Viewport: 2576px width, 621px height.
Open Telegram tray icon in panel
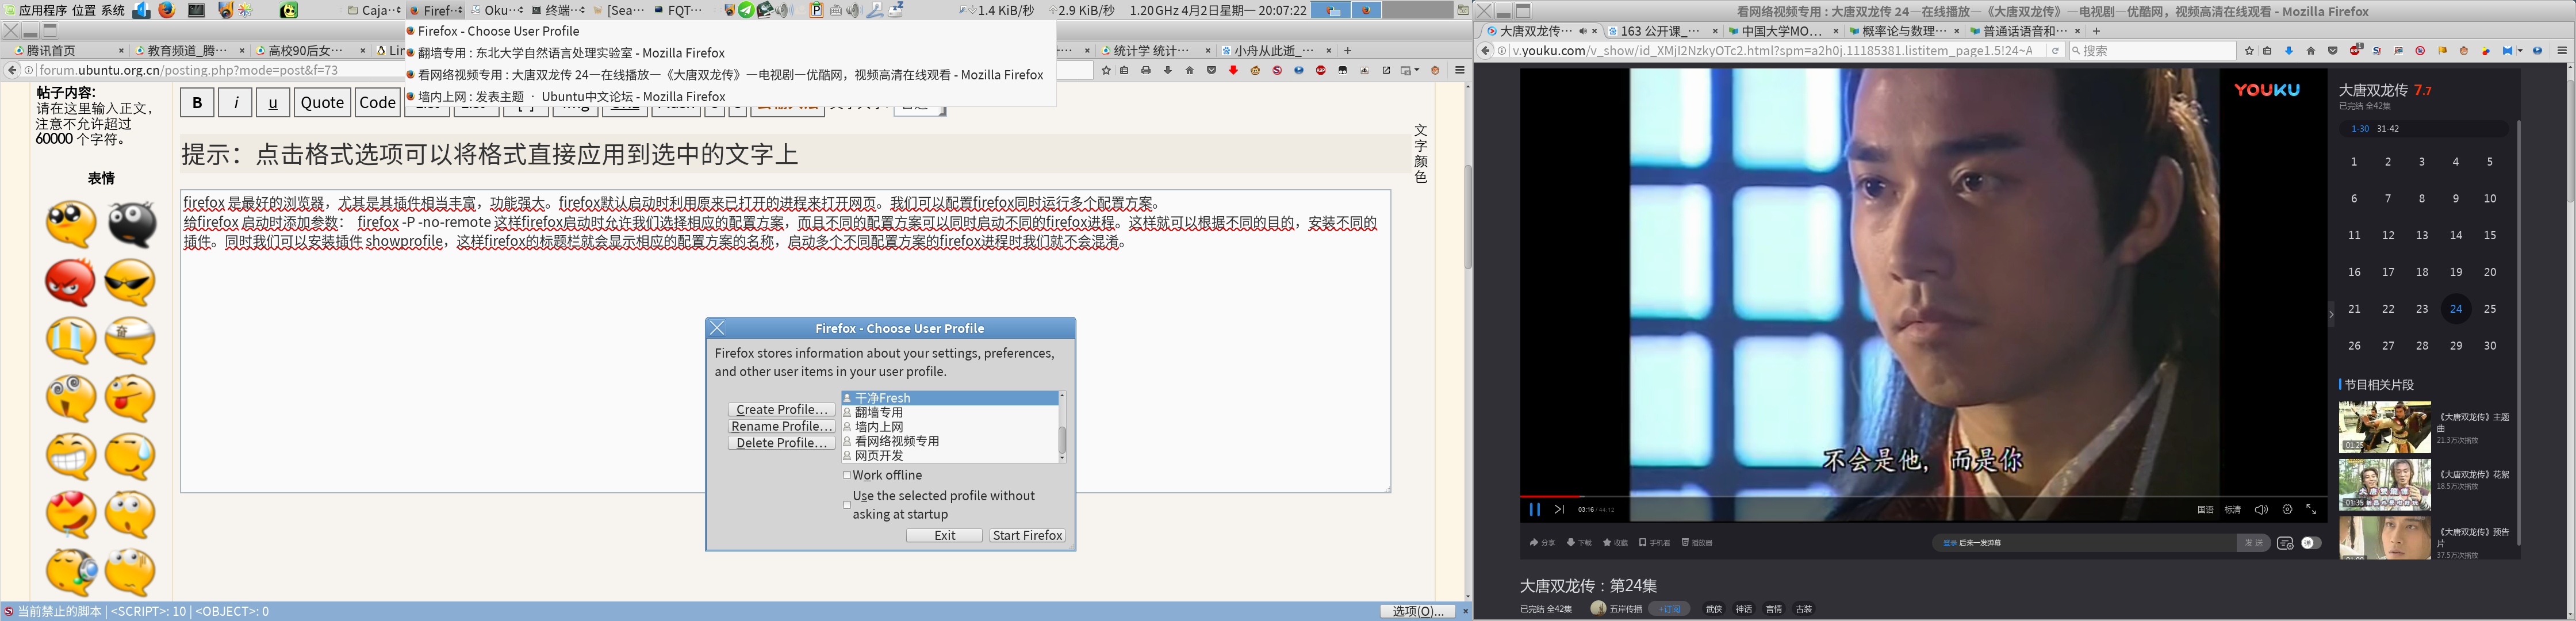tap(746, 10)
